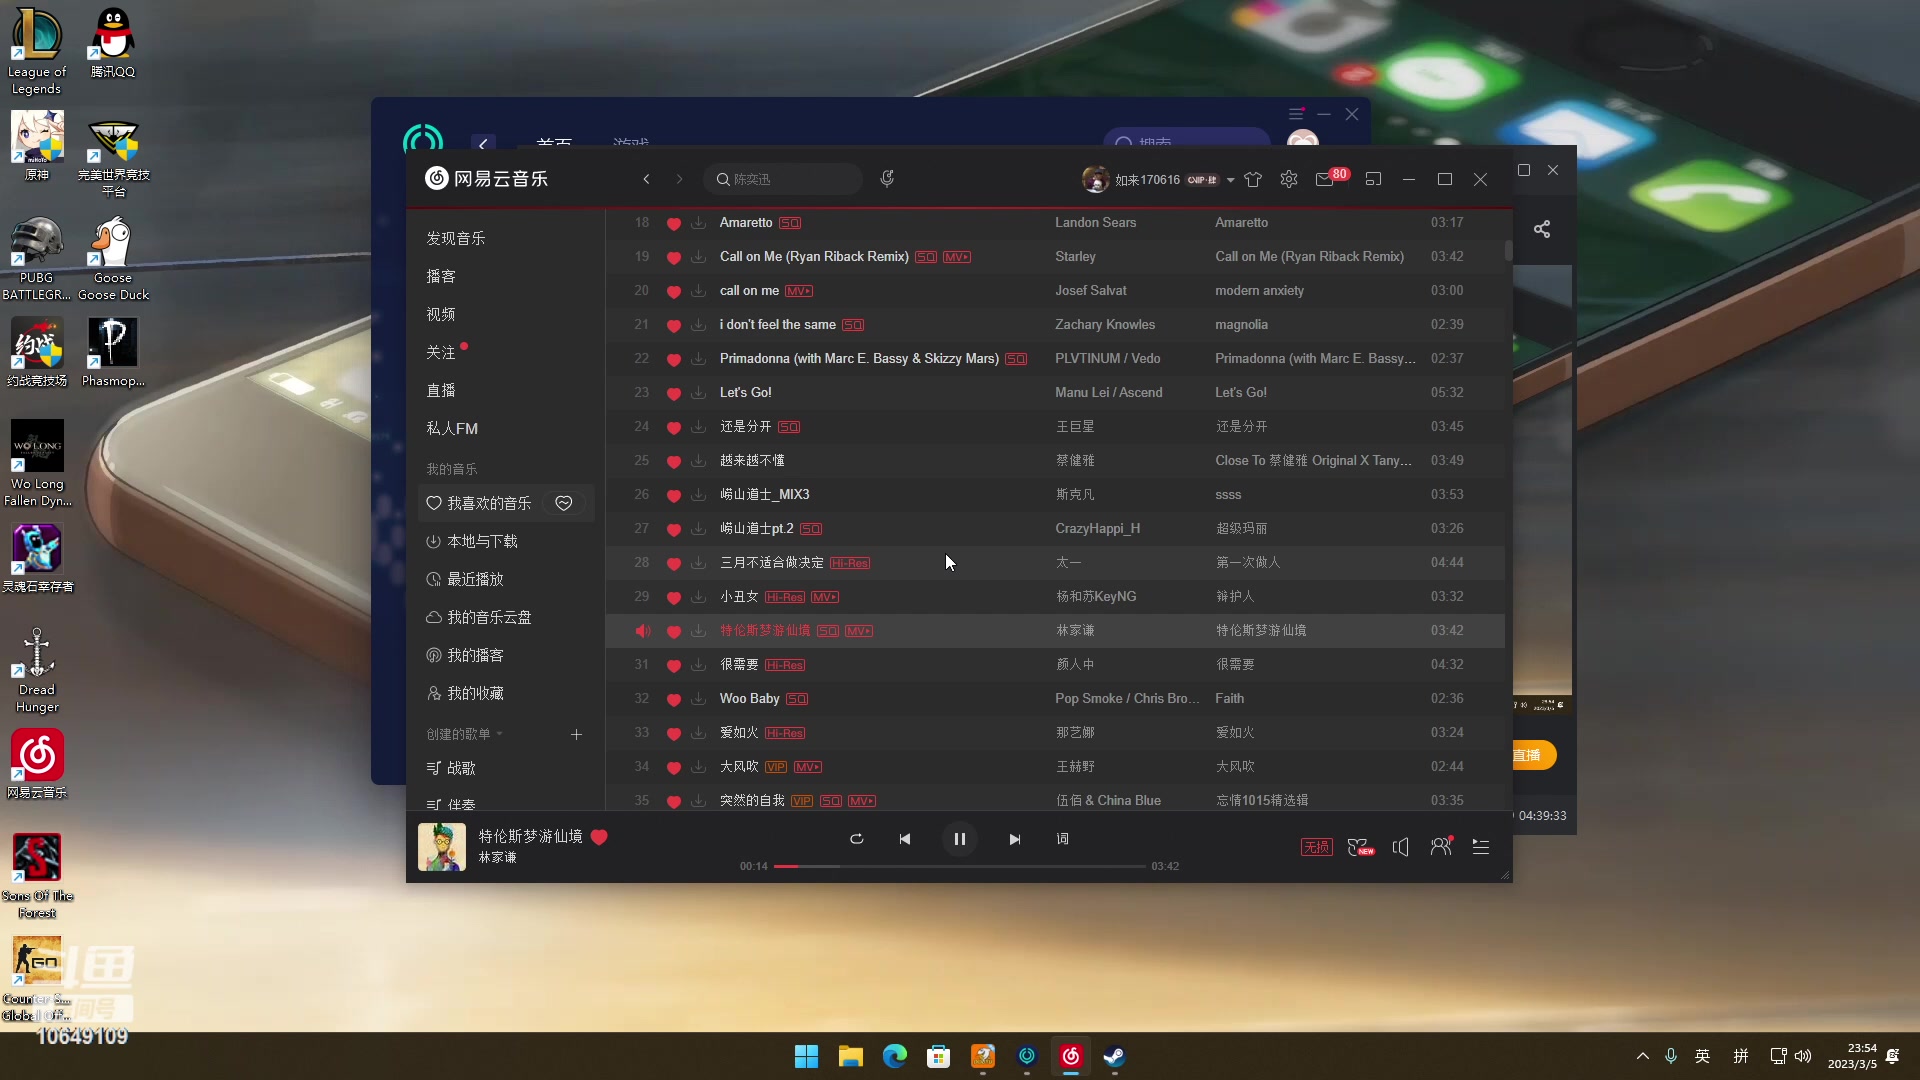
Task: Open the message inbox with 80 notifications
Action: [1325, 178]
